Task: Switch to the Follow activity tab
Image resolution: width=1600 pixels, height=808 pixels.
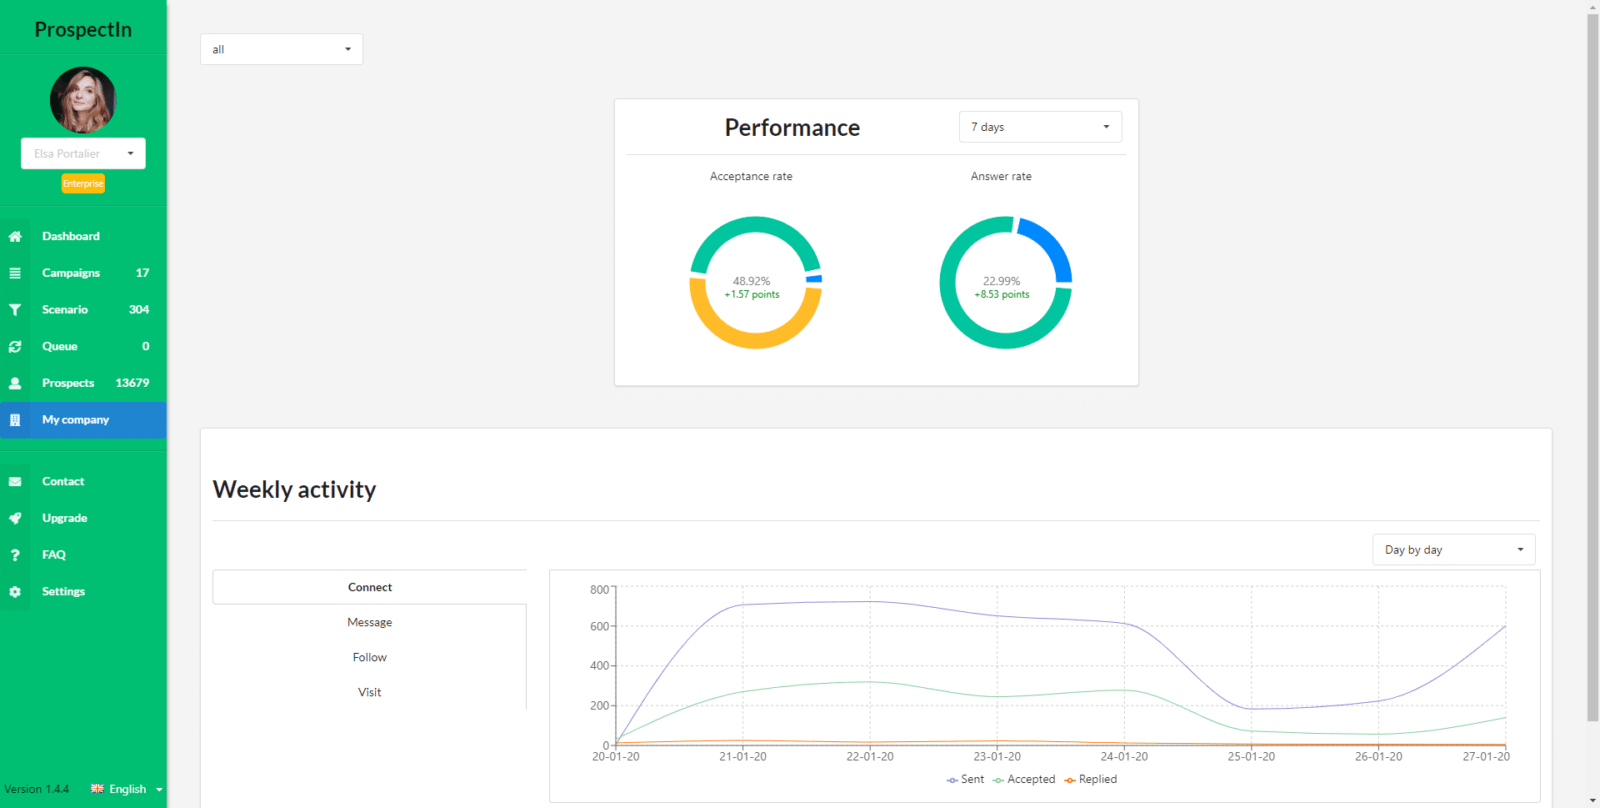Action: coord(369,657)
